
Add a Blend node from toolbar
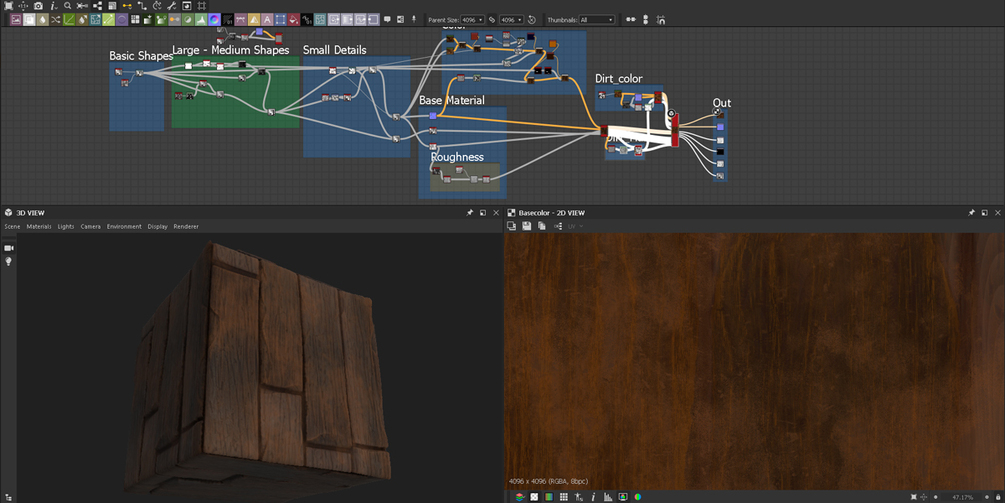(29, 20)
